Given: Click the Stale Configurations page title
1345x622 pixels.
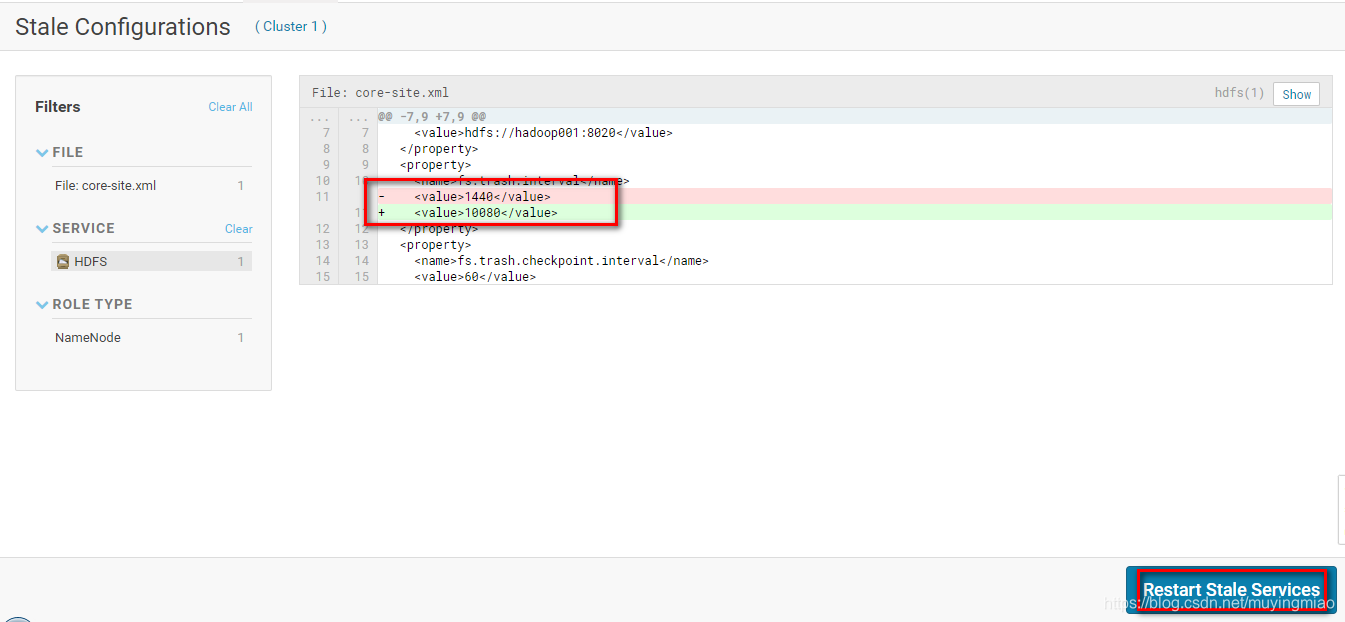Looking at the screenshot, I should tap(123, 27).
